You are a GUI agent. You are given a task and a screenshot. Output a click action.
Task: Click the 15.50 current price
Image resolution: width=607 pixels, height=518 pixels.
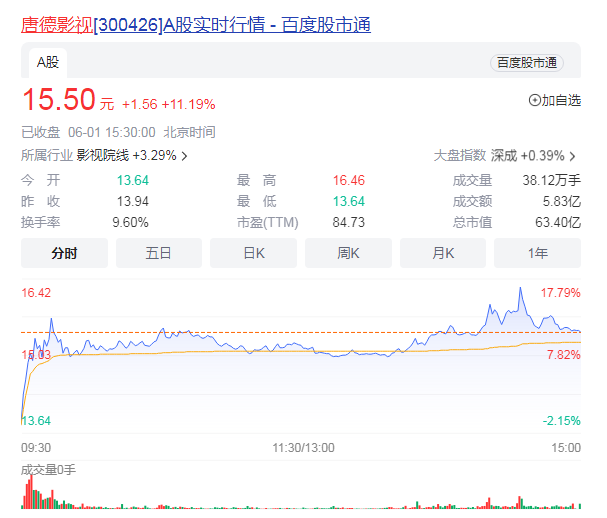[x=58, y=99]
